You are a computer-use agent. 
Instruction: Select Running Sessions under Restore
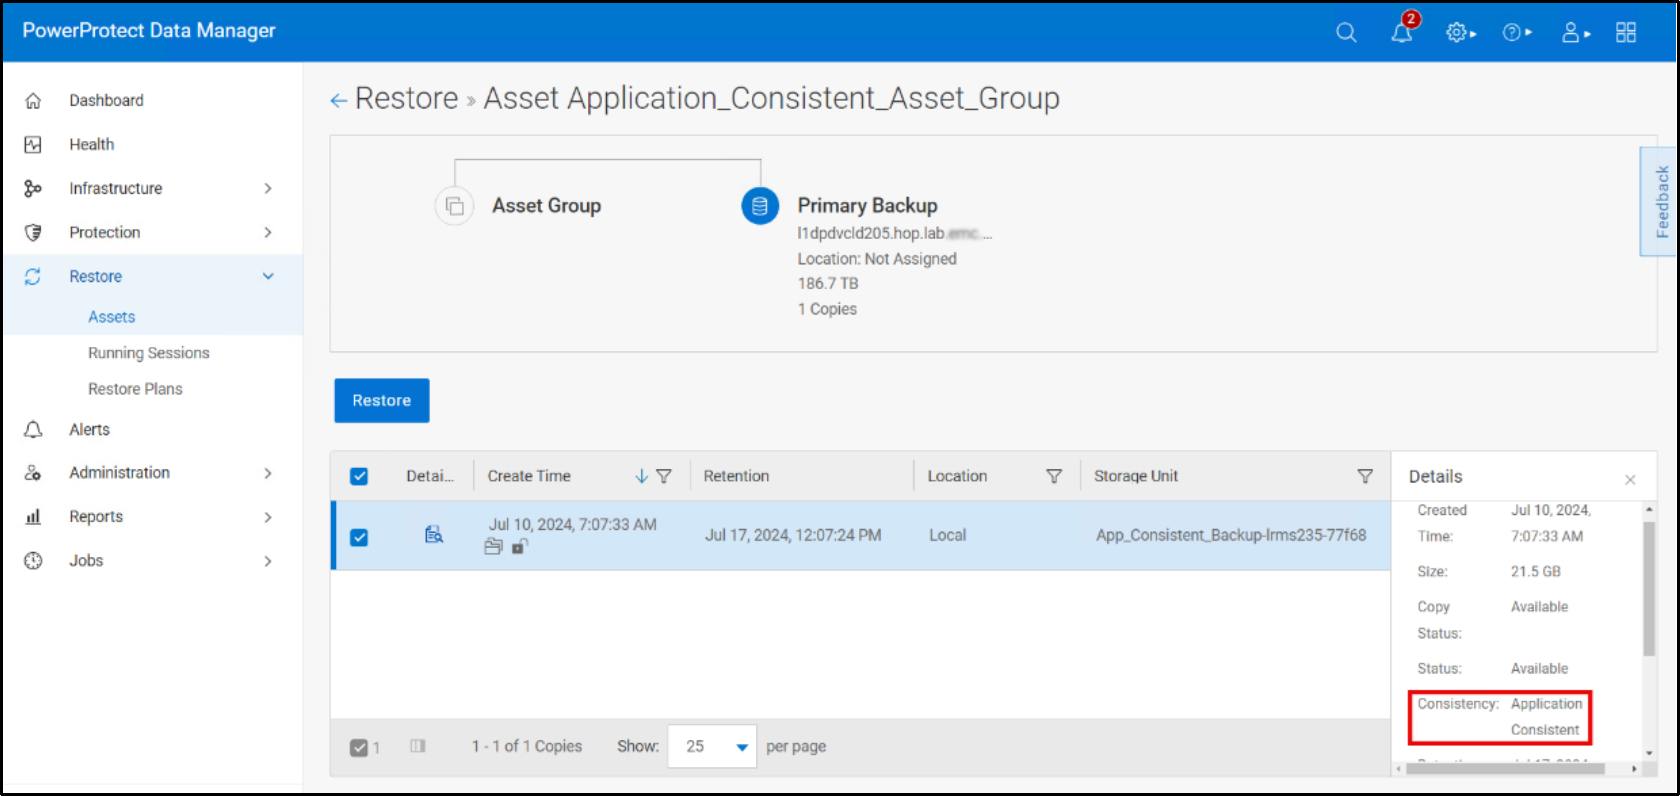point(149,352)
